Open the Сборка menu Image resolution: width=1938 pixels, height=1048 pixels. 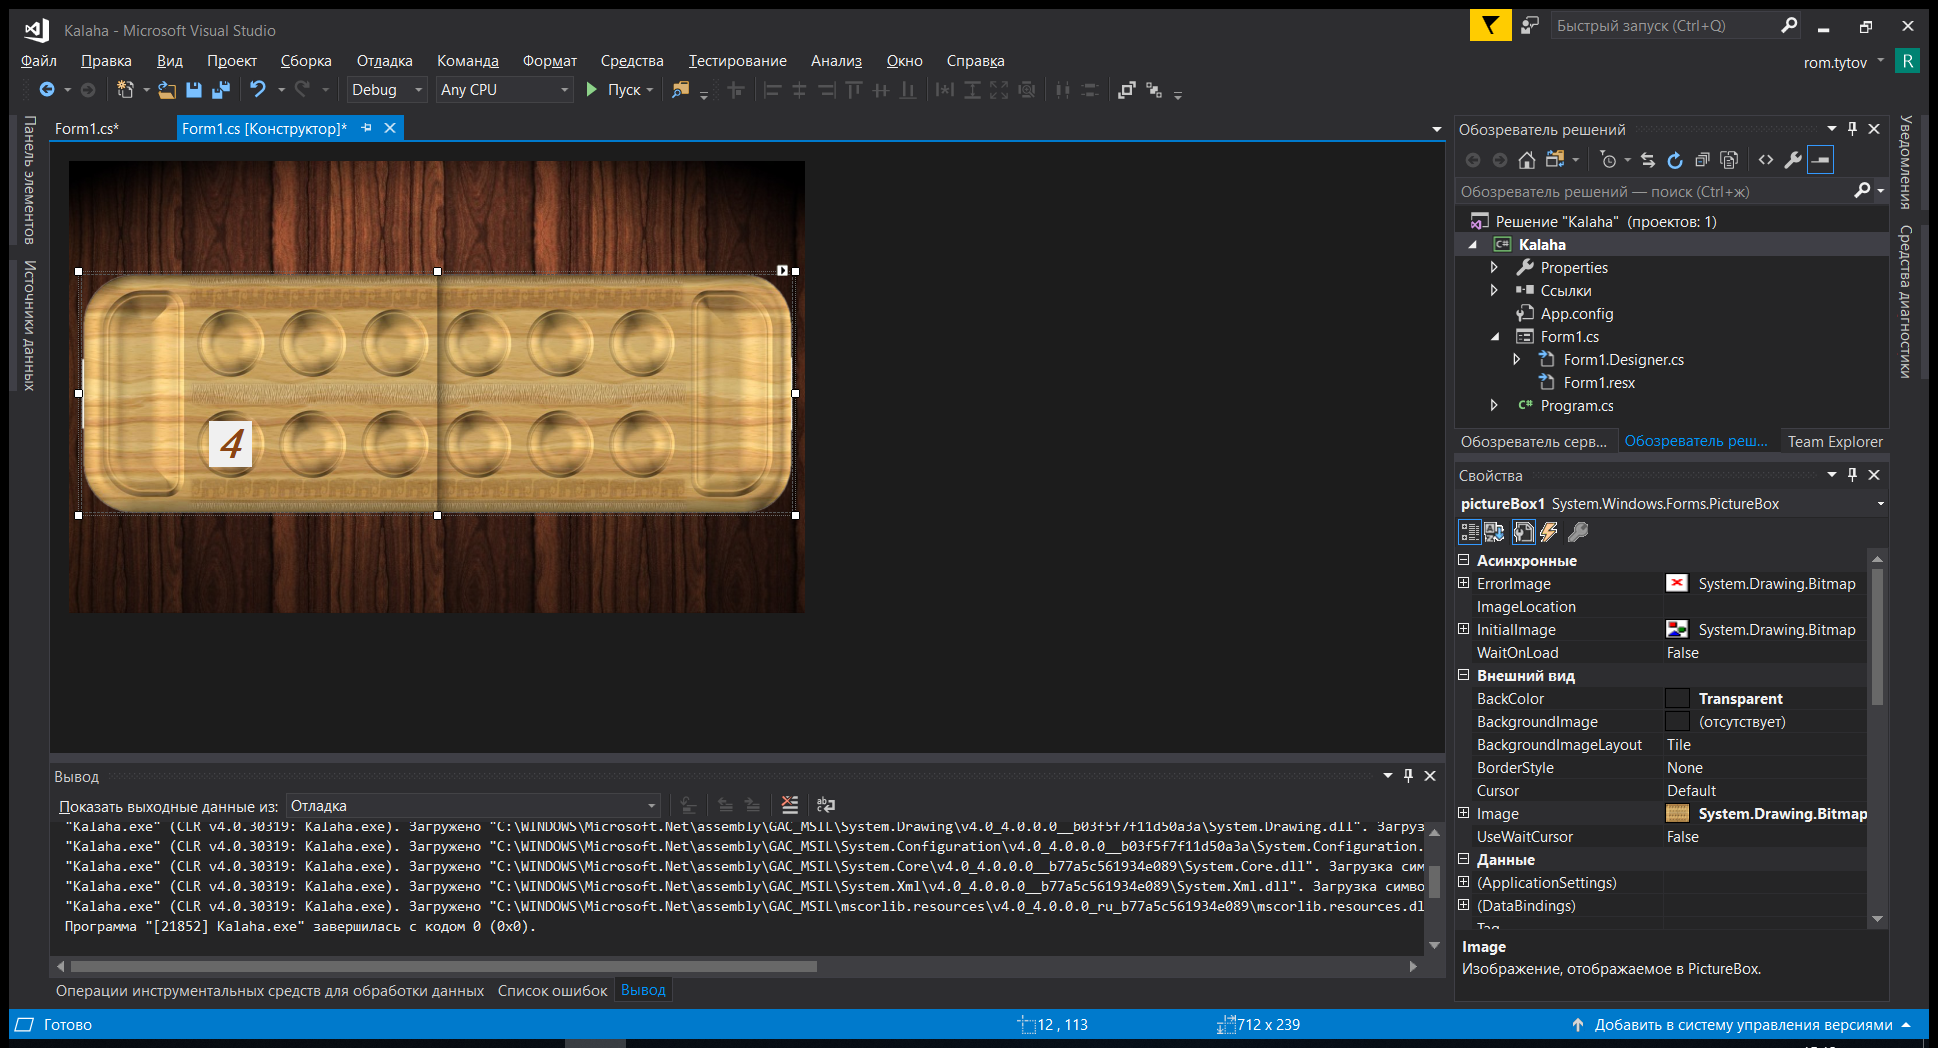click(305, 61)
